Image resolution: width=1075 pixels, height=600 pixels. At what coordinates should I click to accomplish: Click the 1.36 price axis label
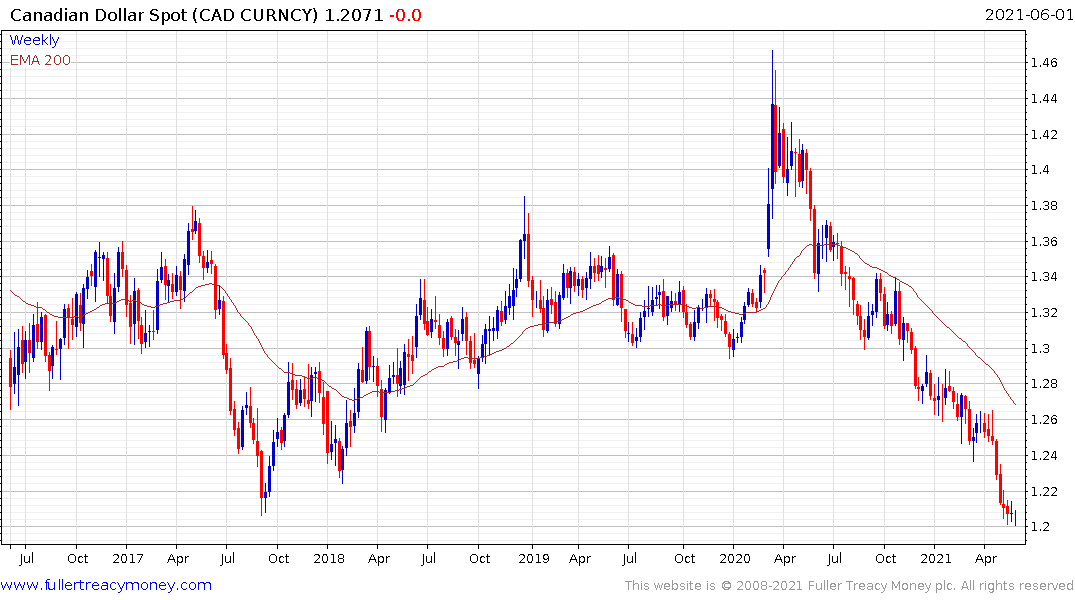point(1044,241)
